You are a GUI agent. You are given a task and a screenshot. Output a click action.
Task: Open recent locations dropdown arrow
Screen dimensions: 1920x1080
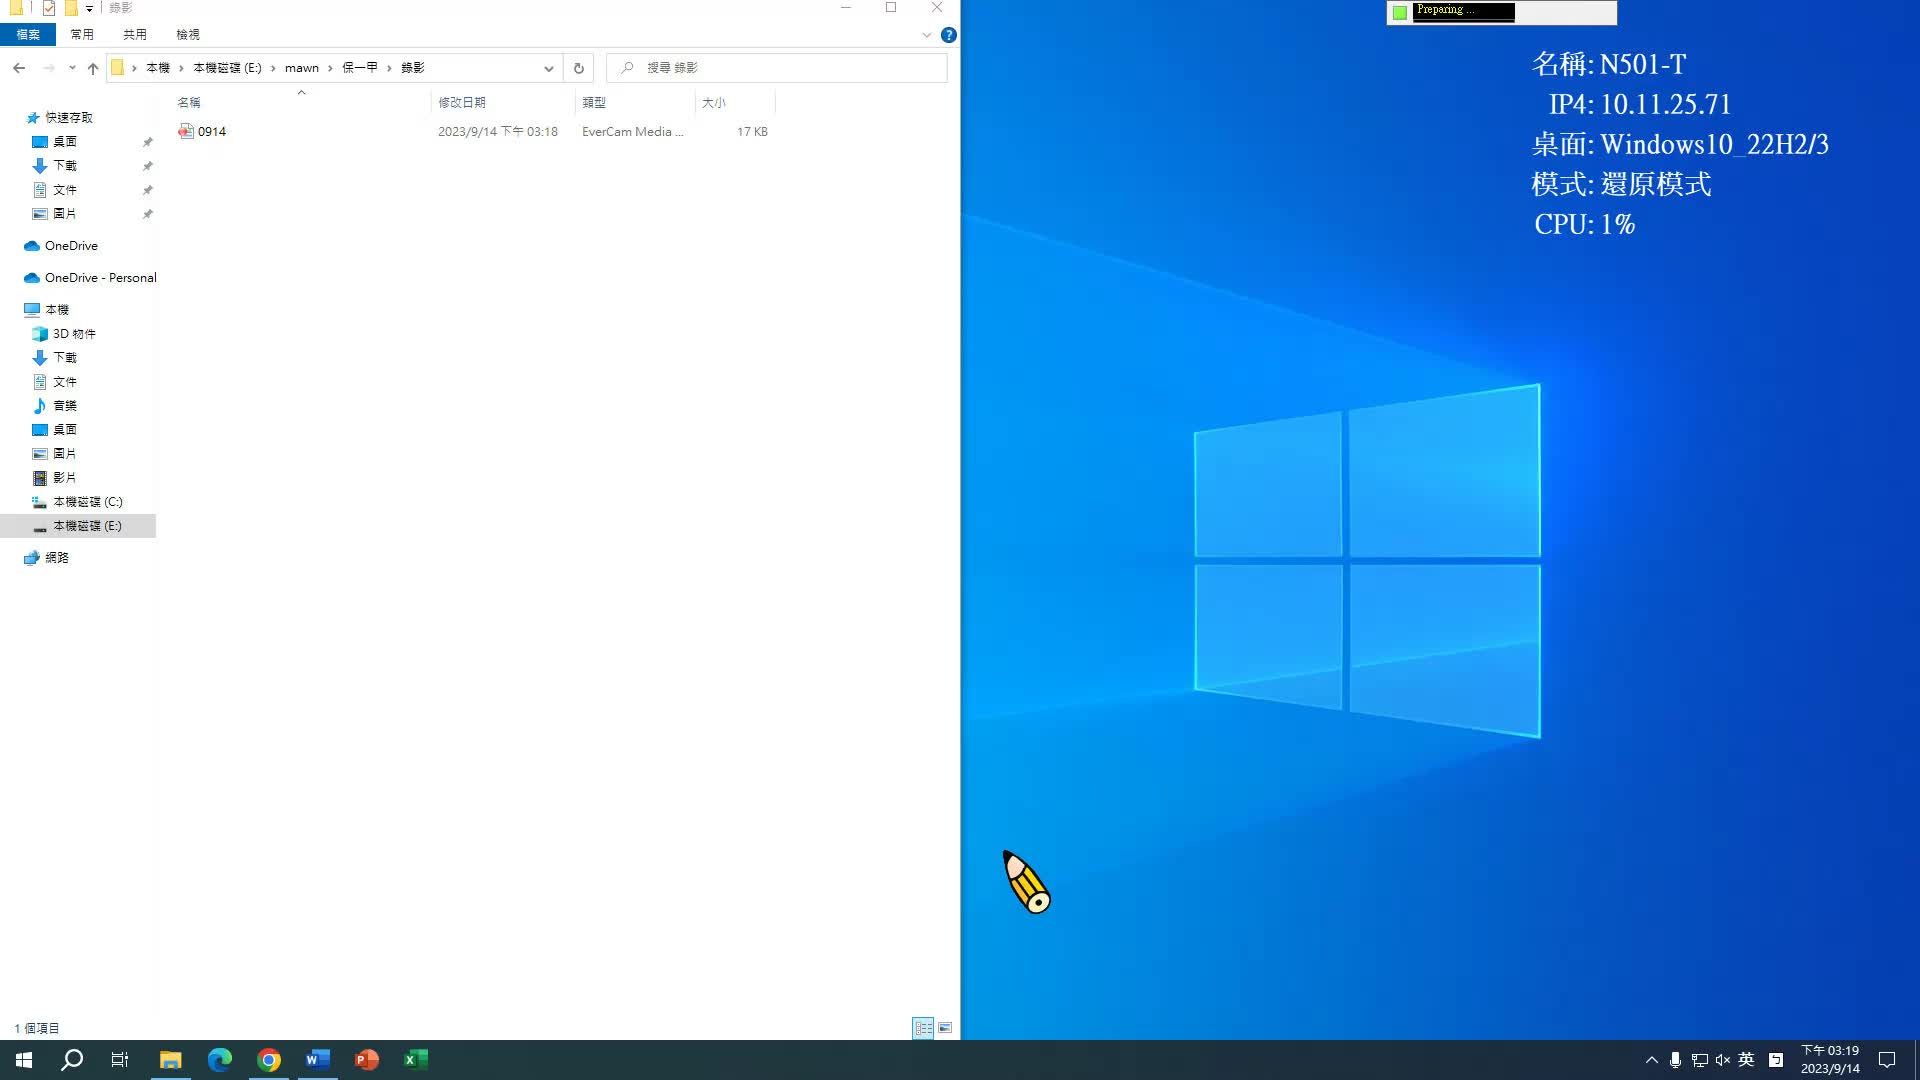(72, 68)
